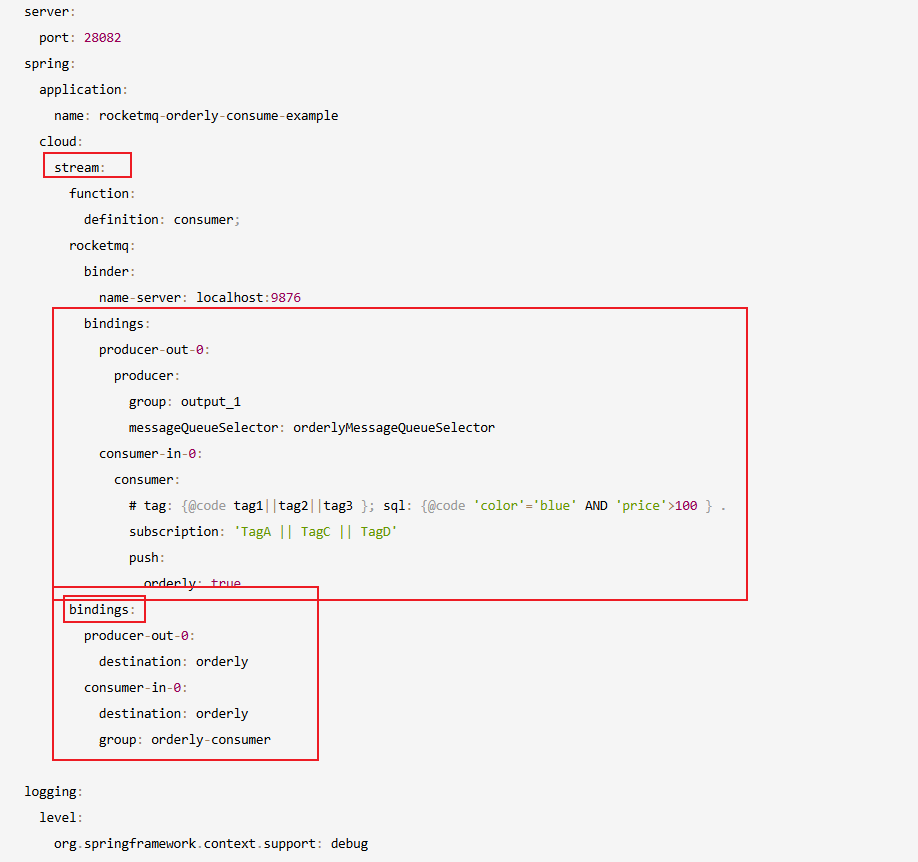The height and width of the screenshot is (862, 918).
Task: Click the 'binder:' key
Action: (x=109, y=272)
